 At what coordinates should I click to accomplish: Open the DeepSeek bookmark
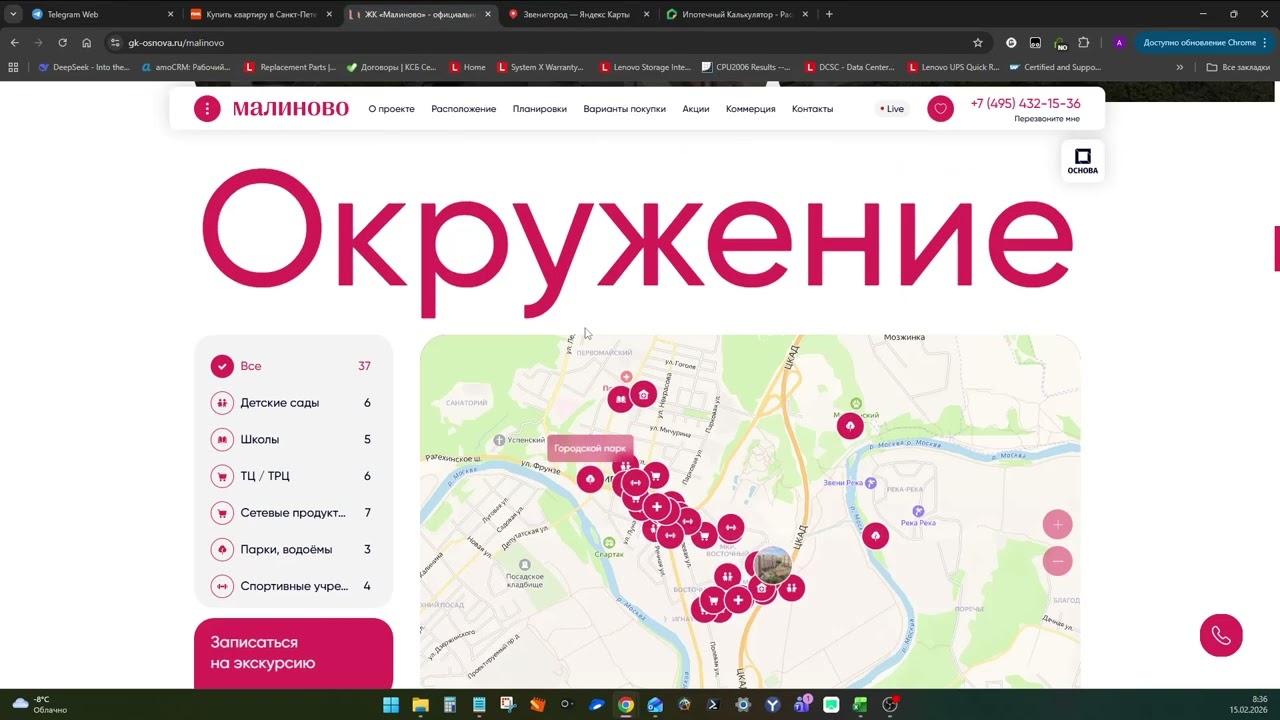[84, 67]
